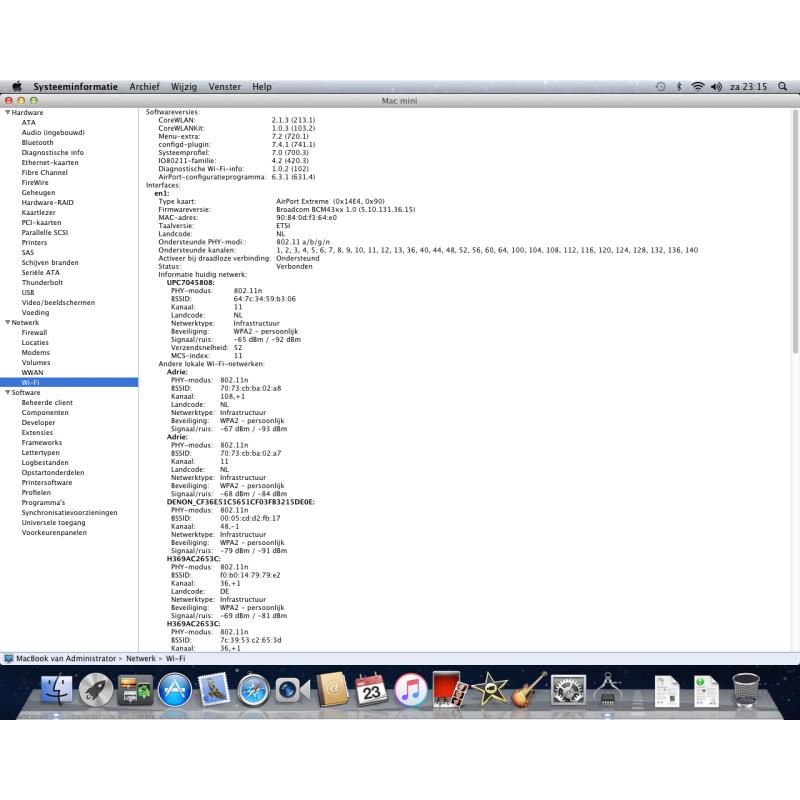Viewport: 800px width, 800px height.
Task: Open the Trash in the dock
Action: pos(745,690)
